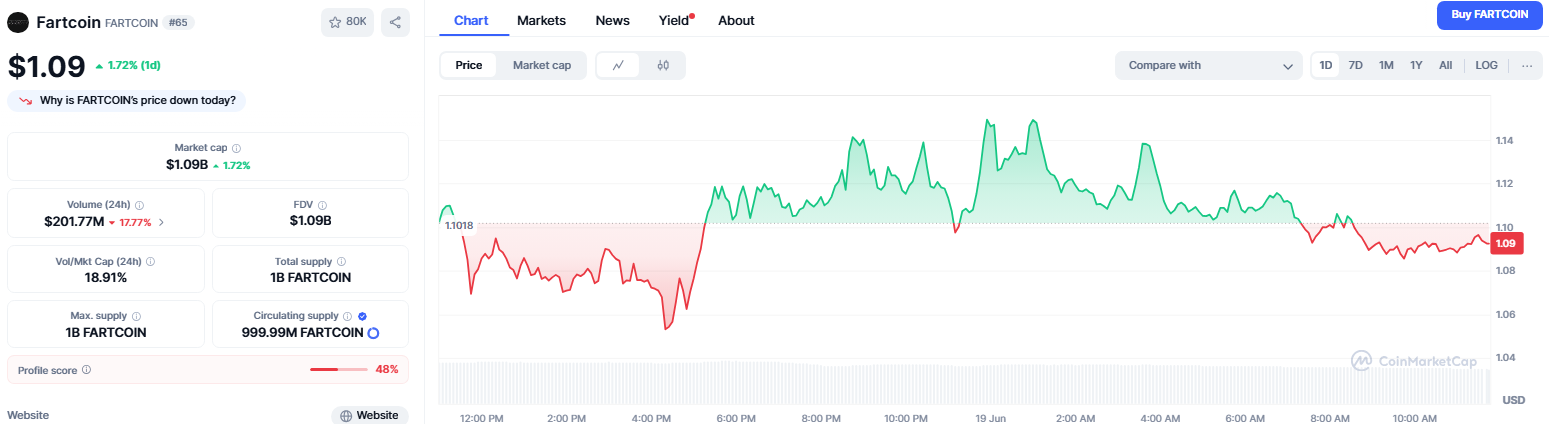Click the Website link button
This screenshot has height=424, width=1549.
pos(370,415)
